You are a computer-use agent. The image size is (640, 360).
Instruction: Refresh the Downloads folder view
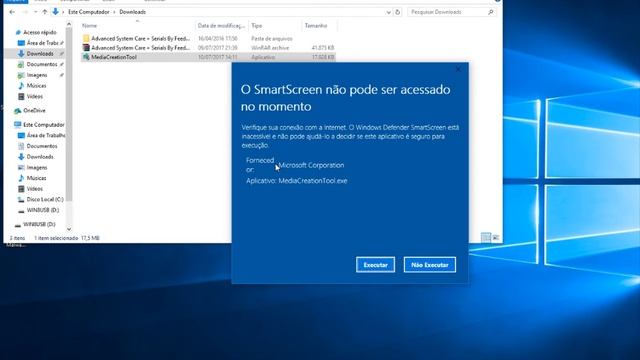(398, 12)
